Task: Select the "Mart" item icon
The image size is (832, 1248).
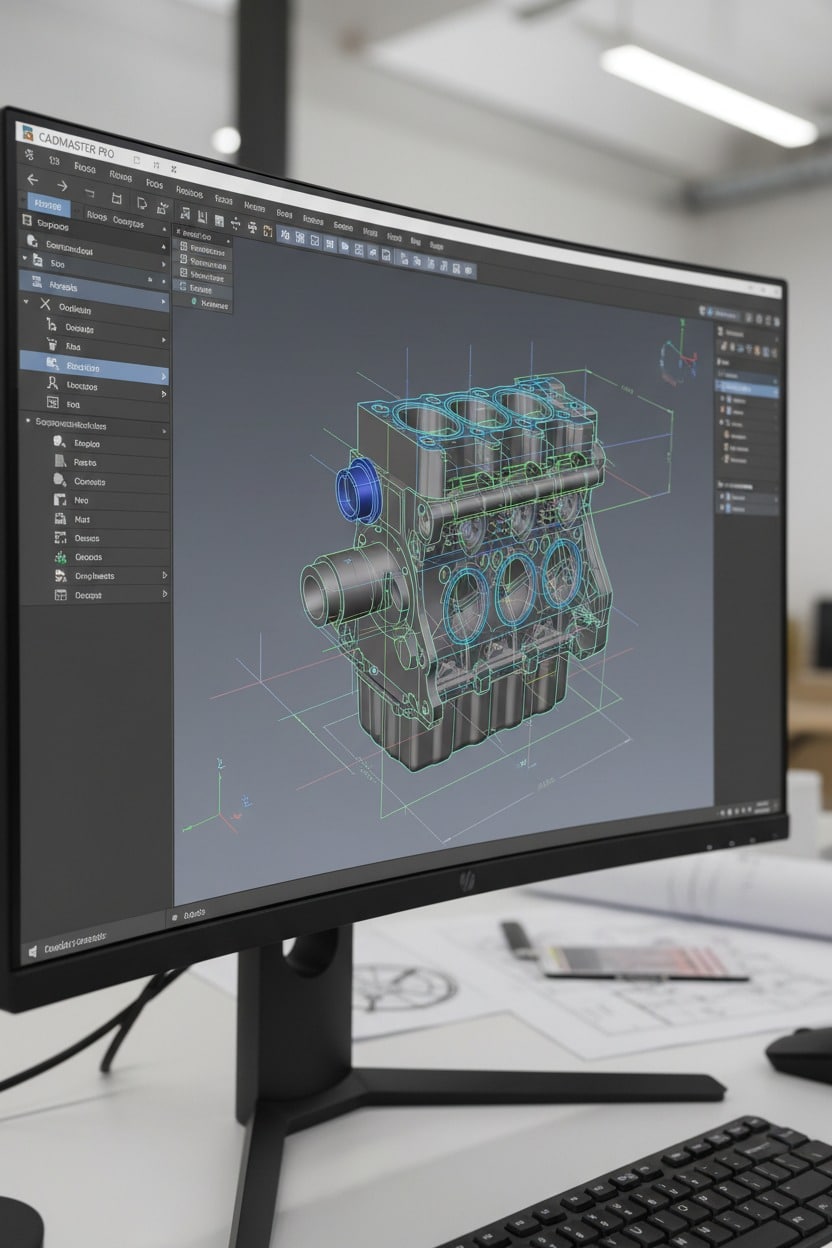Action: click(x=58, y=518)
